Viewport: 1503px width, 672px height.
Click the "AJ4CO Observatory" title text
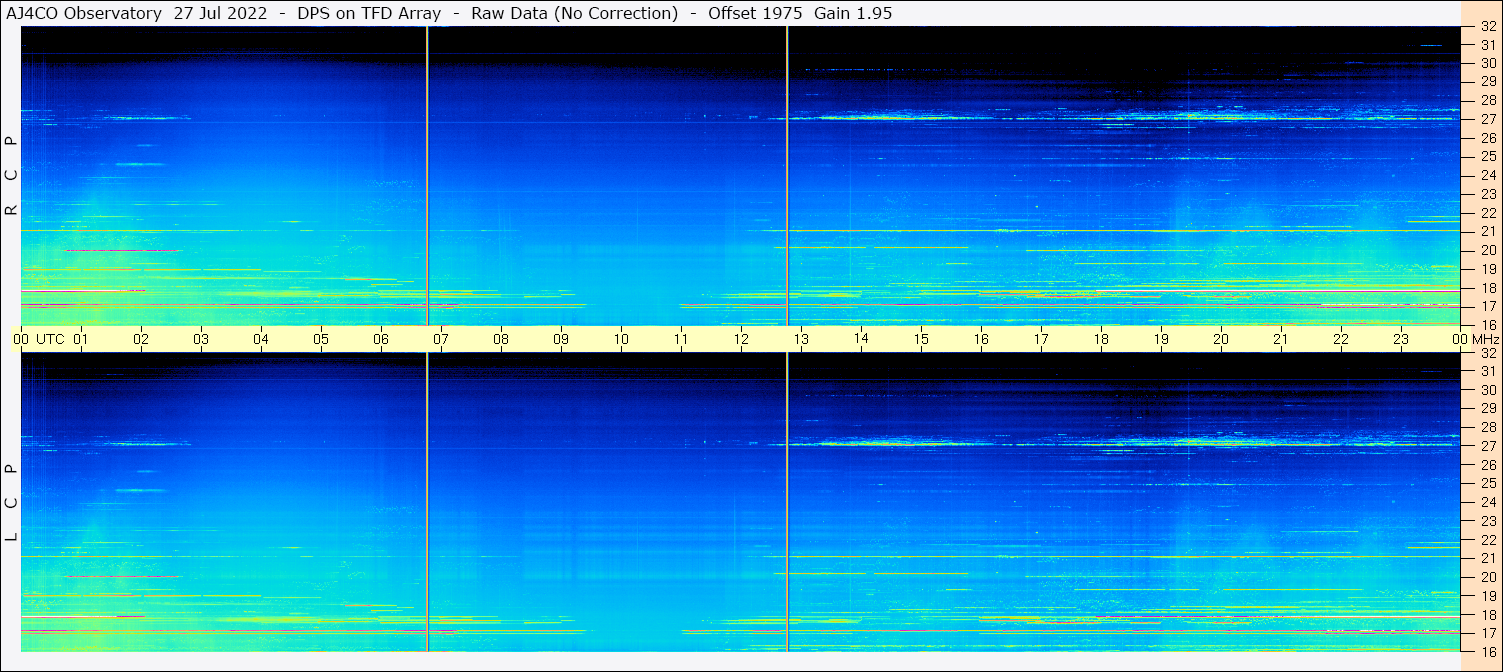click(85, 13)
